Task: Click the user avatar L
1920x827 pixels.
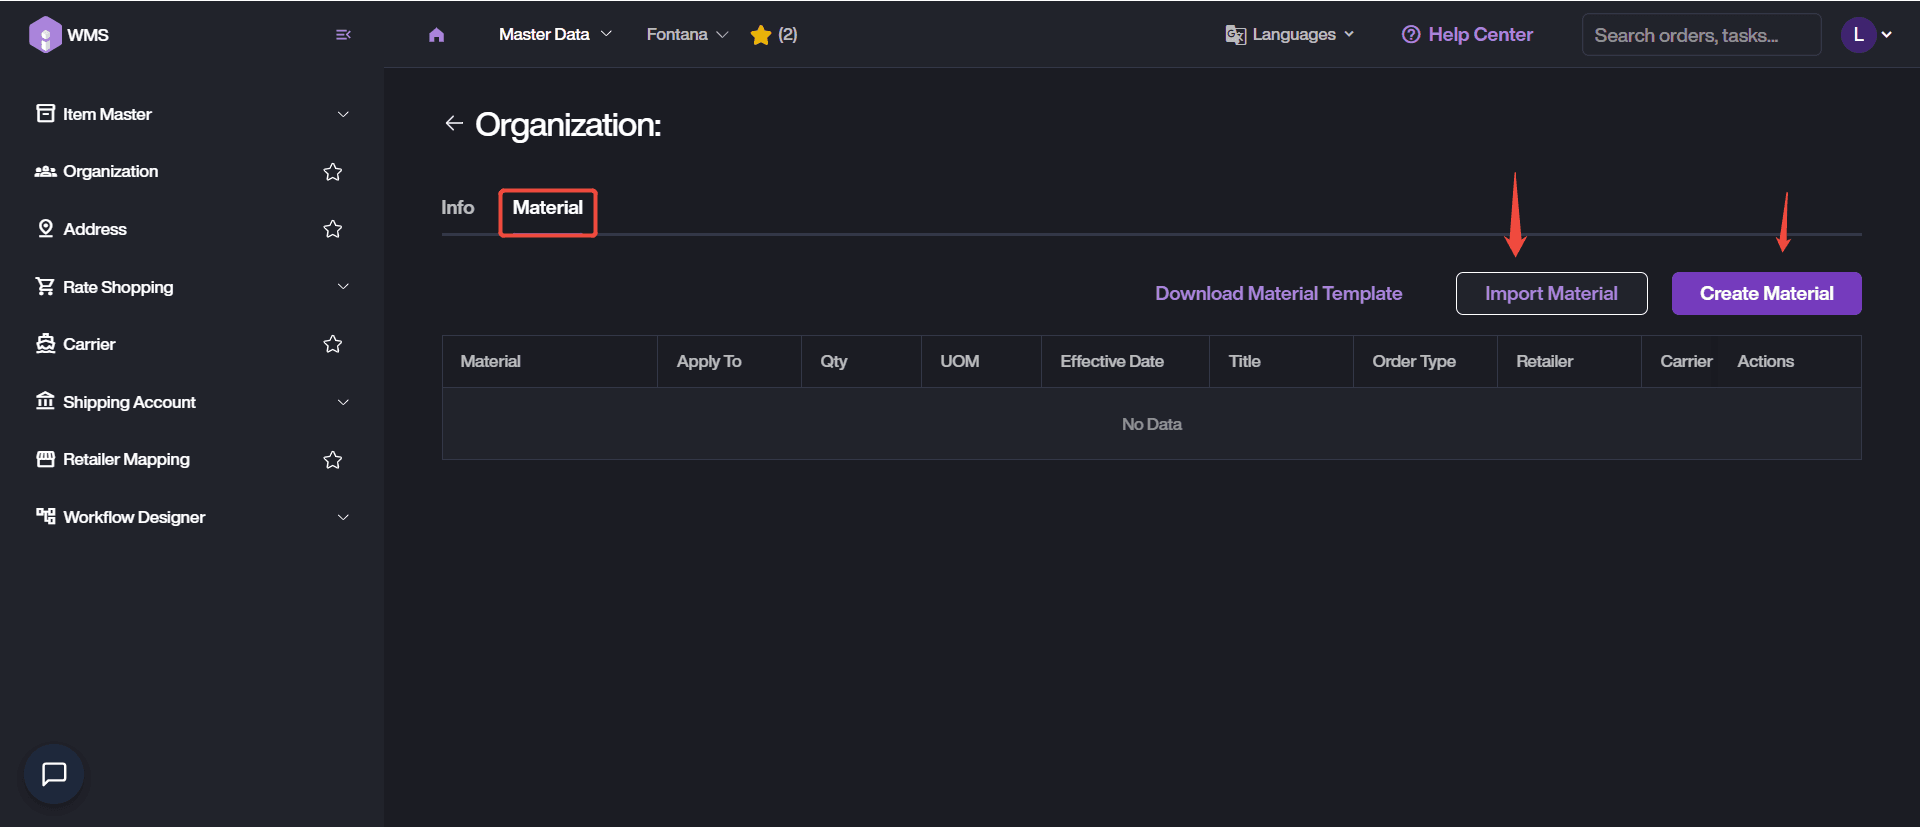Action: (1858, 35)
